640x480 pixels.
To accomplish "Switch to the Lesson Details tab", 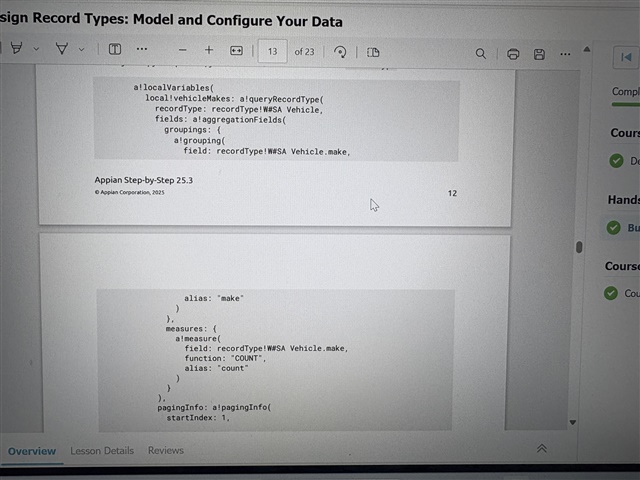I will 102,451.
